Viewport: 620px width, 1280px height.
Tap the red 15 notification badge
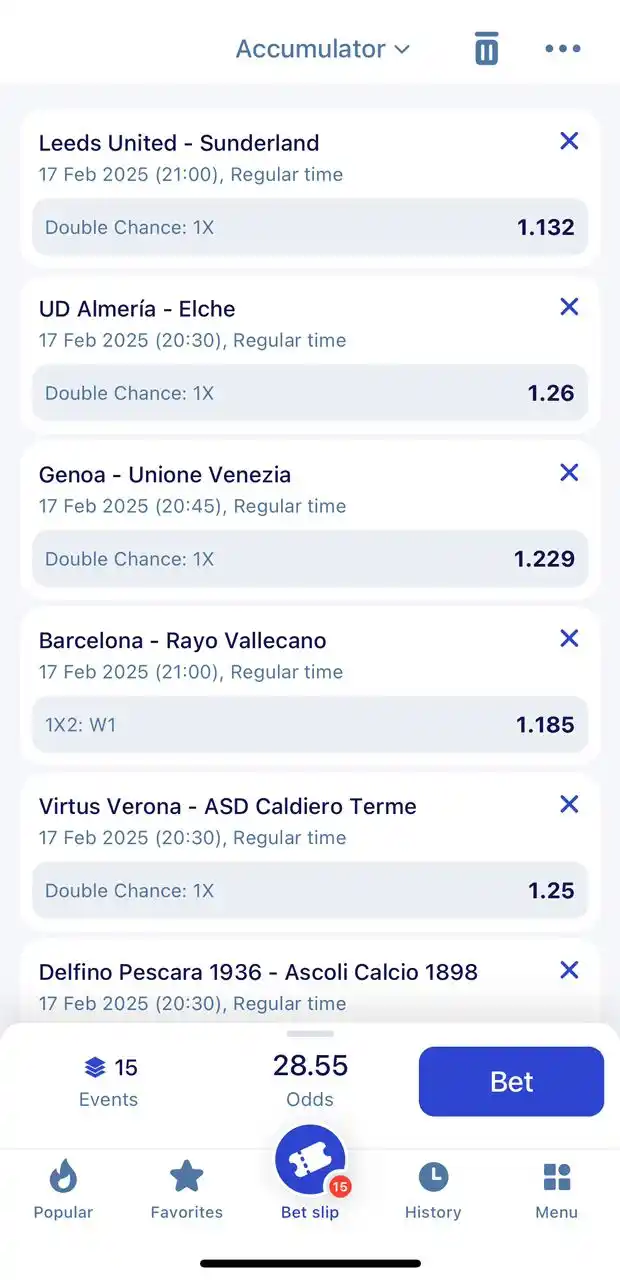coord(340,1187)
